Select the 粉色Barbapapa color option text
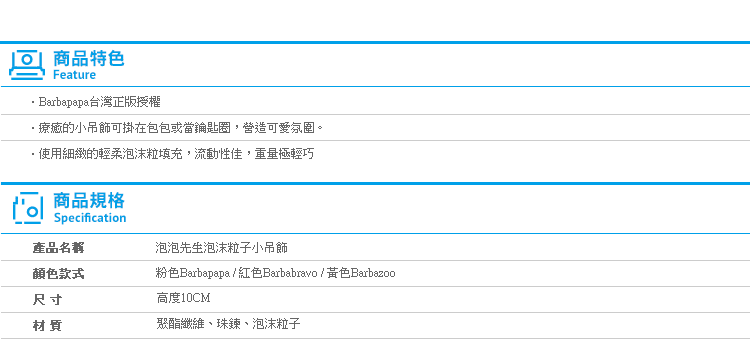 pos(192,274)
